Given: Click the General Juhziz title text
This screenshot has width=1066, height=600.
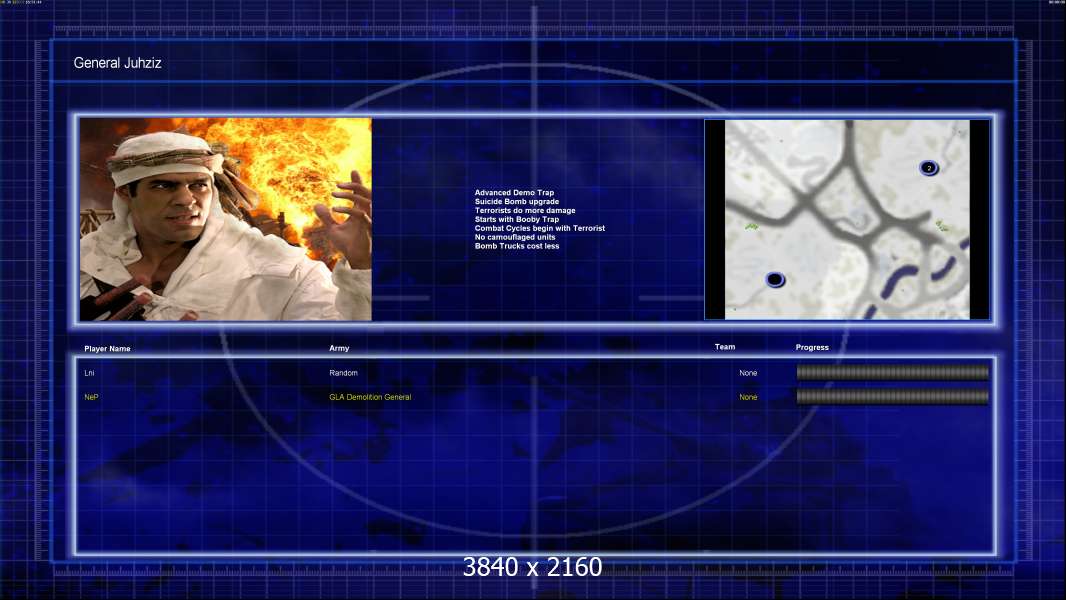Looking at the screenshot, I should (117, 63).
